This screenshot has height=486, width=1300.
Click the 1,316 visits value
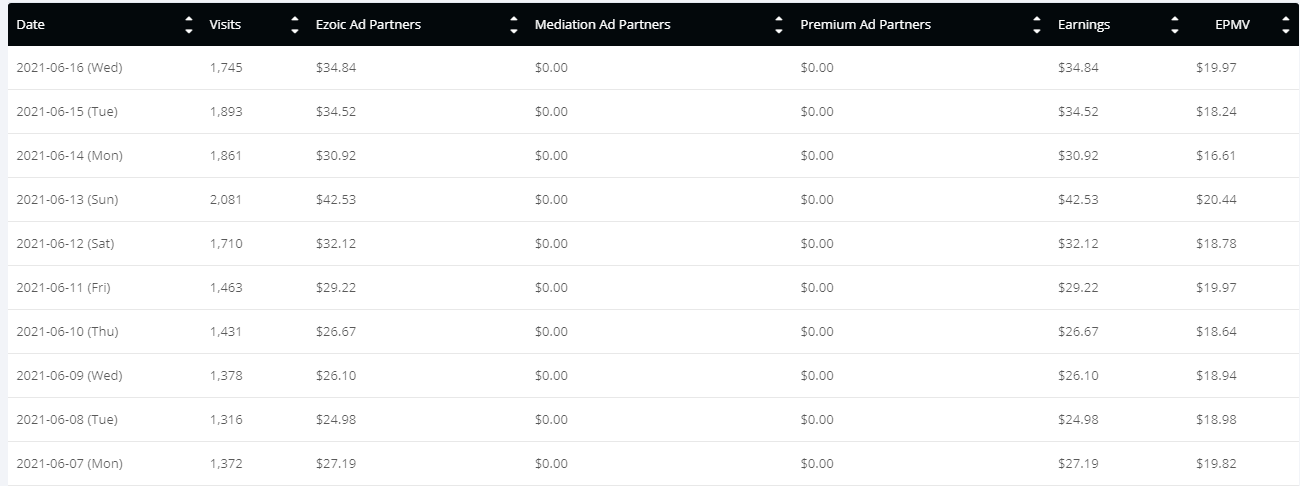pyautogui.click(x=226, y=420)
